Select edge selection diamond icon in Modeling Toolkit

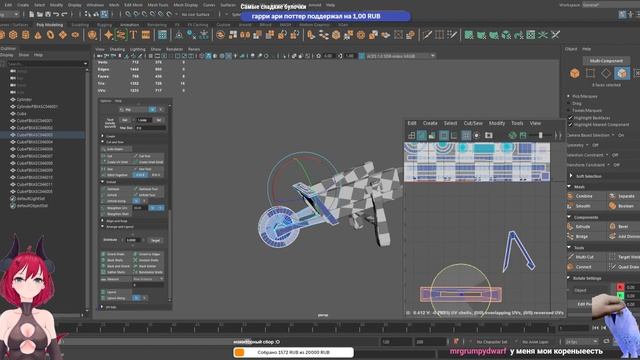click(x=606, y=73)
